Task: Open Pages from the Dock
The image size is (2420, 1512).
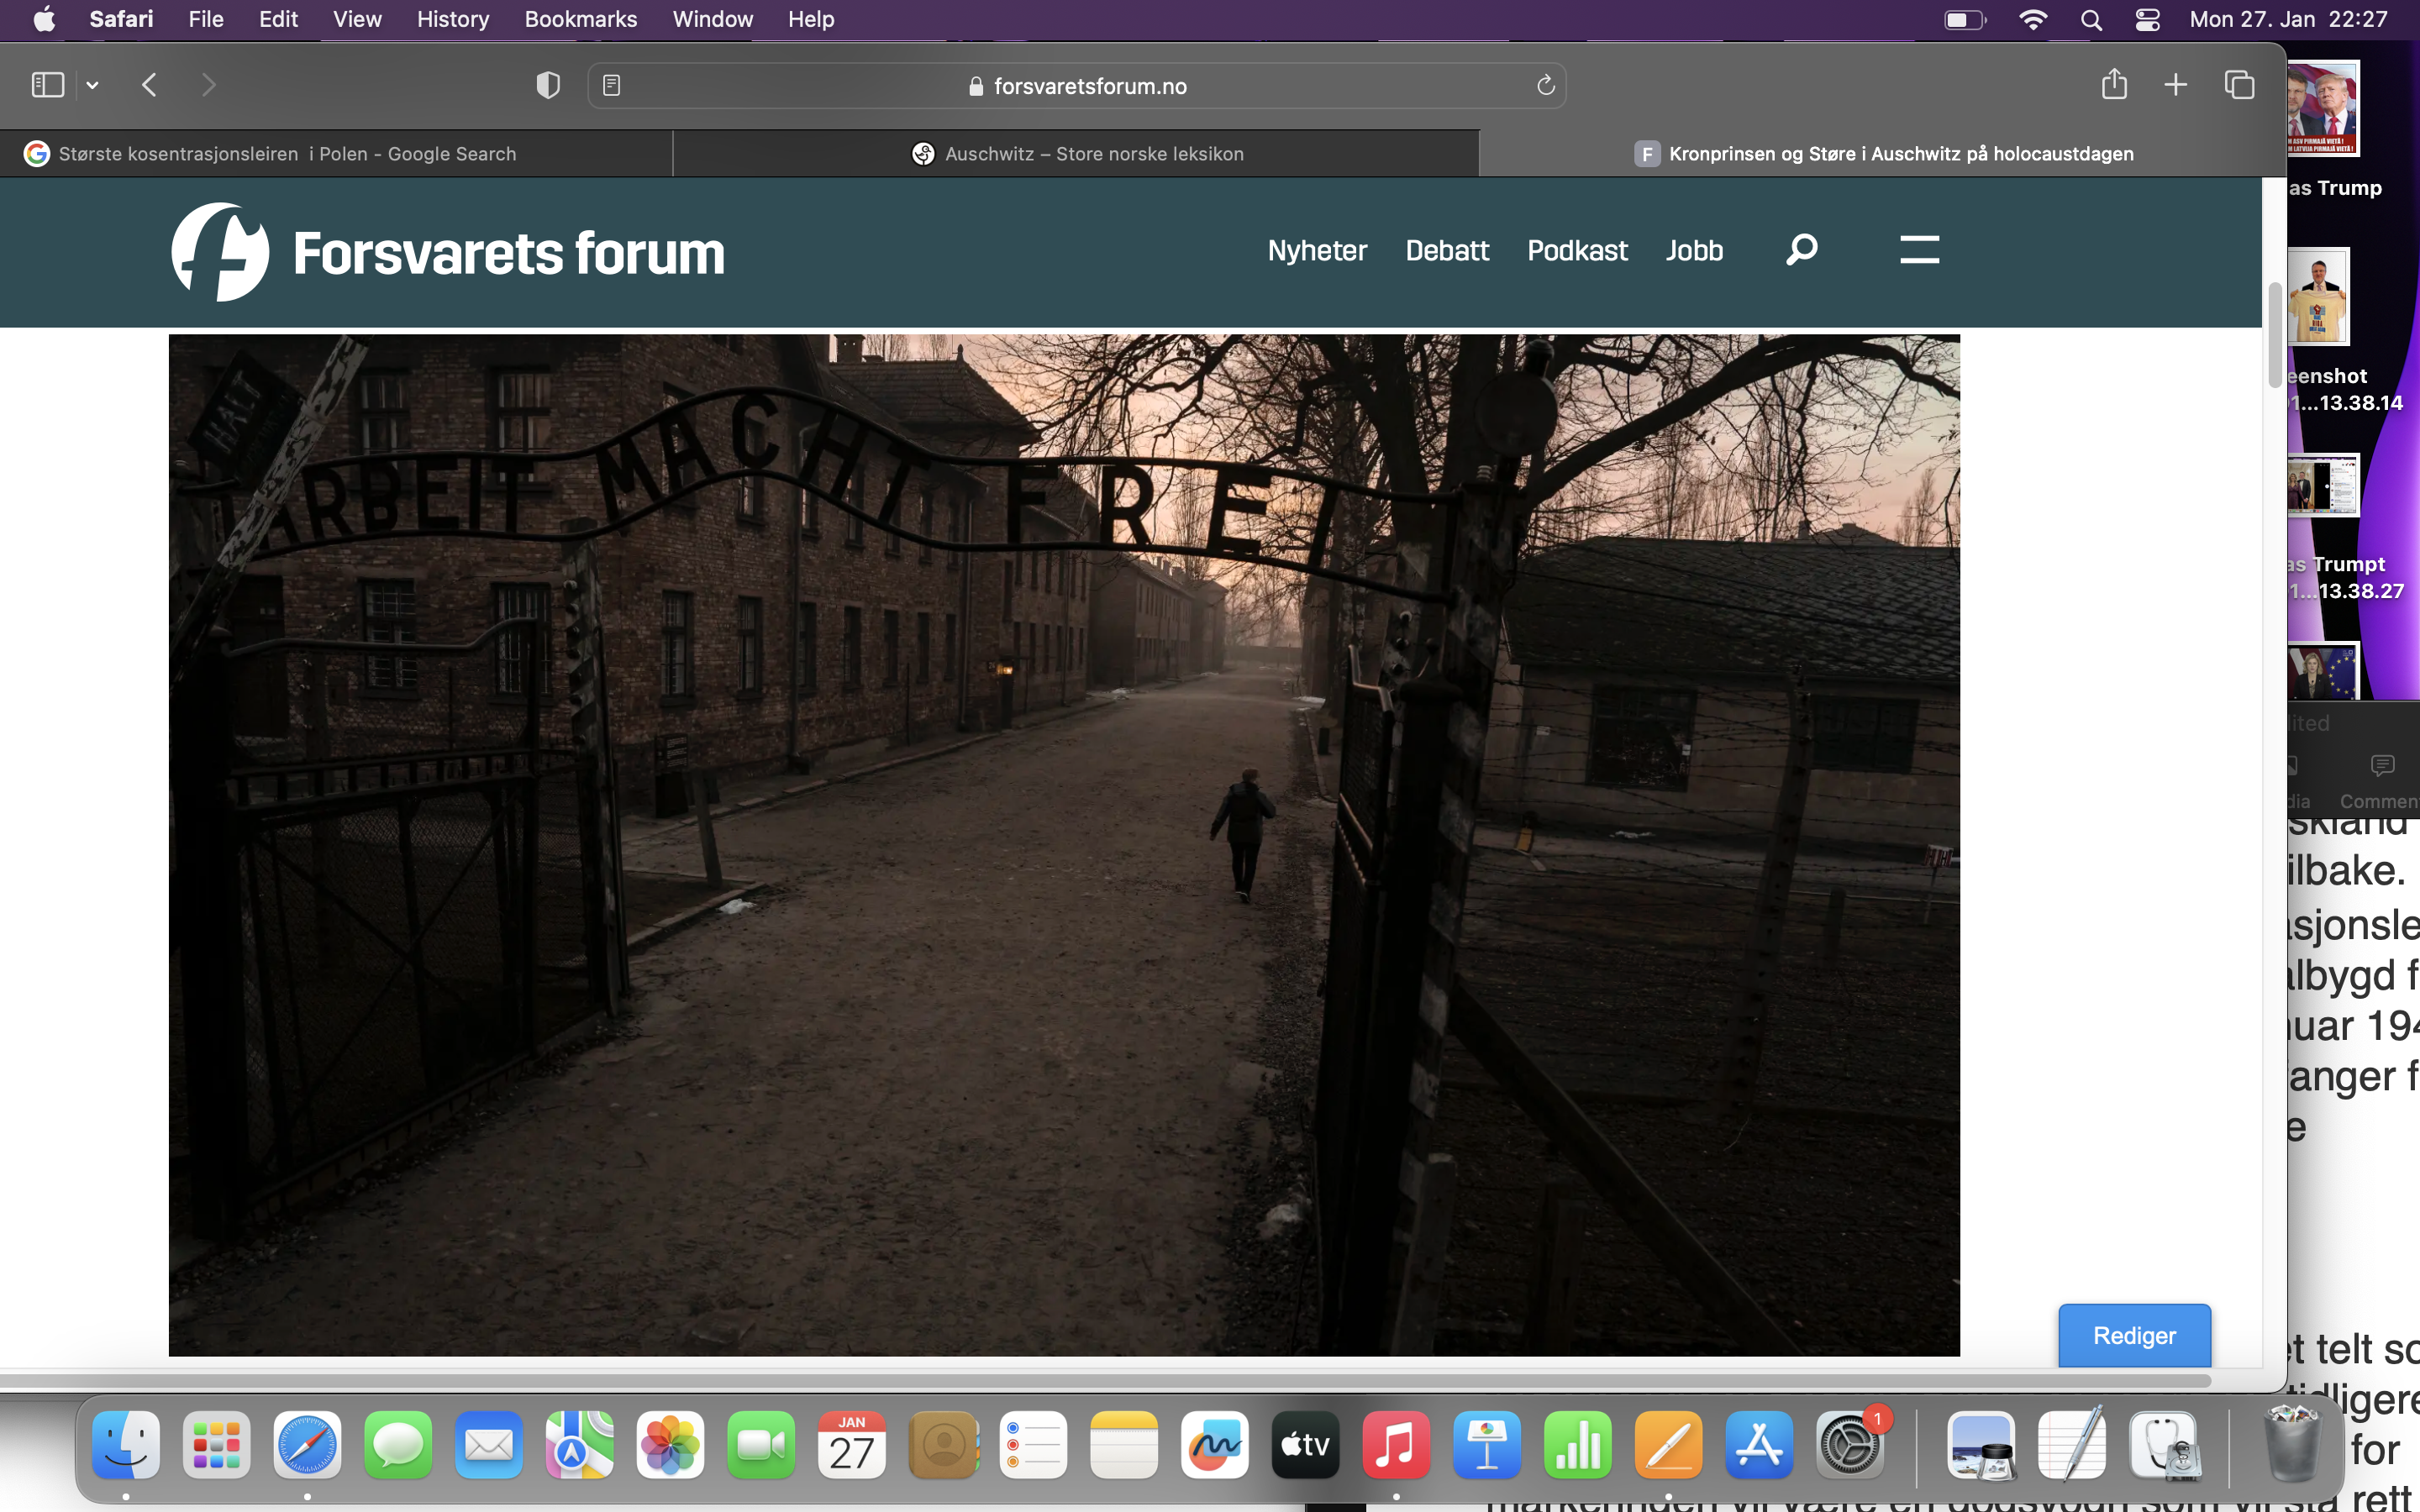Action: 1668,1445
